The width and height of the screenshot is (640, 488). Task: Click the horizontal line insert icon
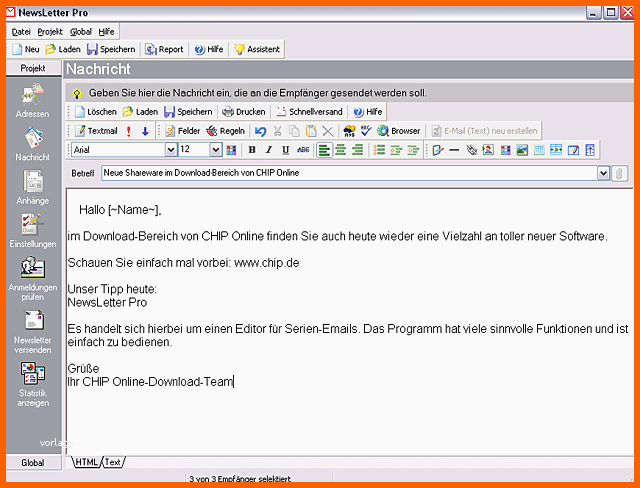(454, 150)
